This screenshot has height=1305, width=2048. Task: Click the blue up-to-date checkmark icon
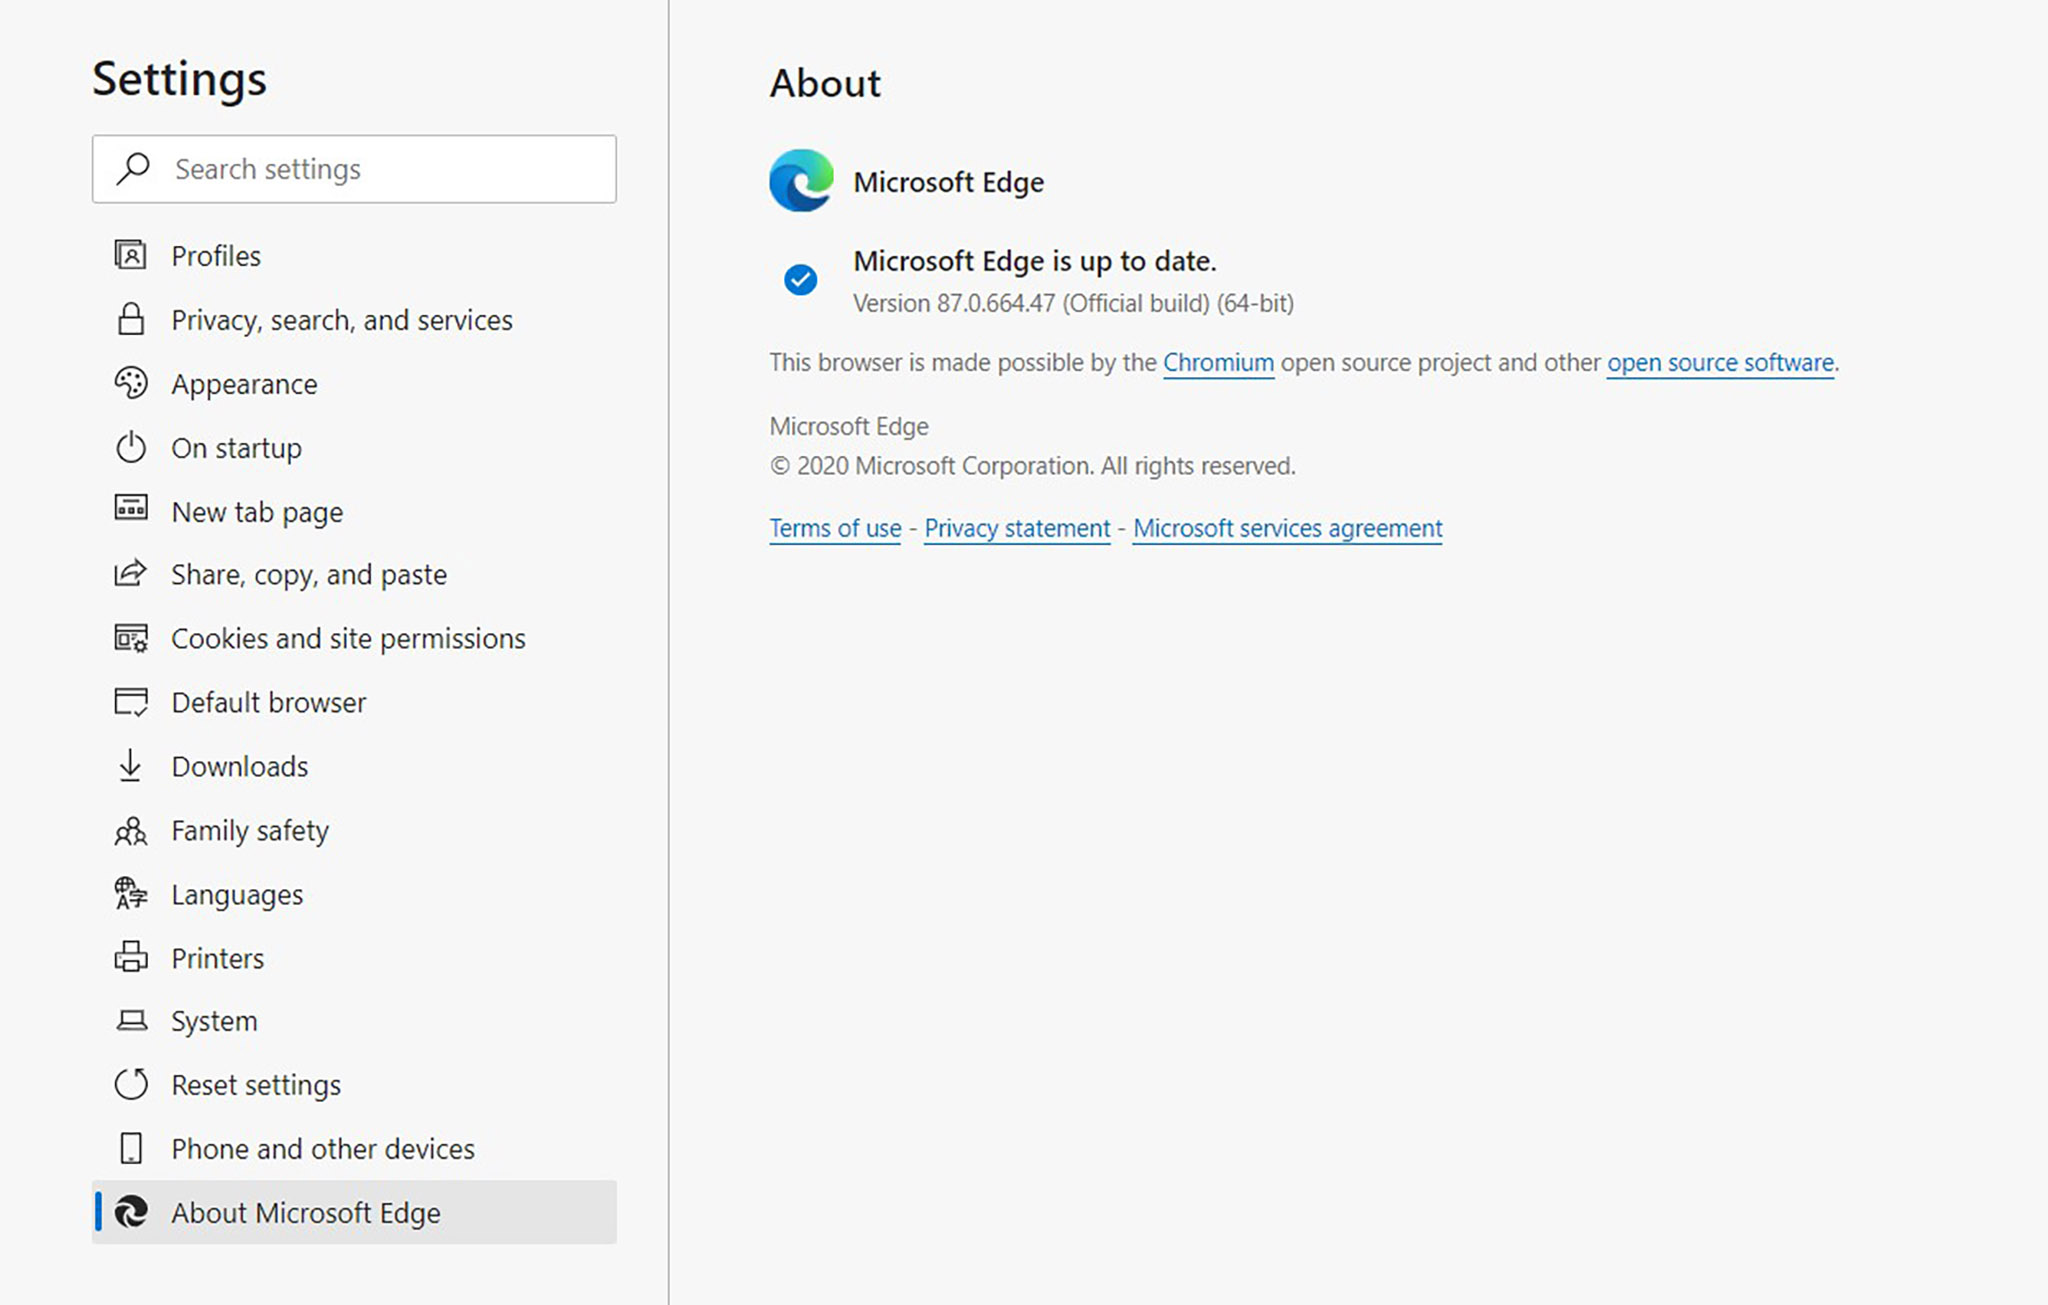coord(800,280)
